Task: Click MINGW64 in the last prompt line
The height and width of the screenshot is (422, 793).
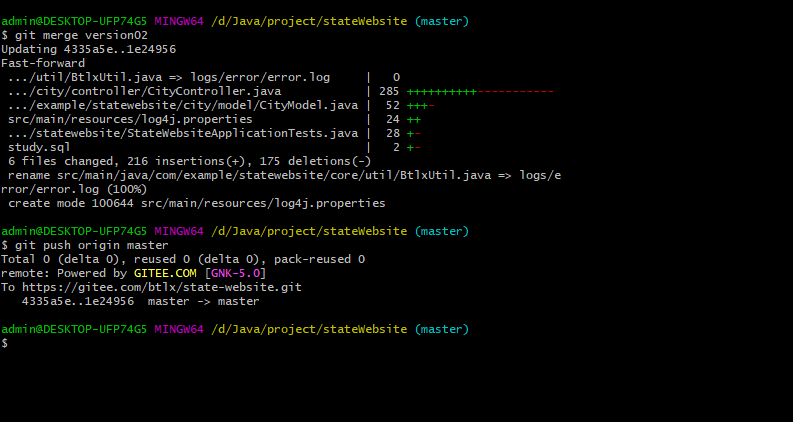Action: click(179, 328)
